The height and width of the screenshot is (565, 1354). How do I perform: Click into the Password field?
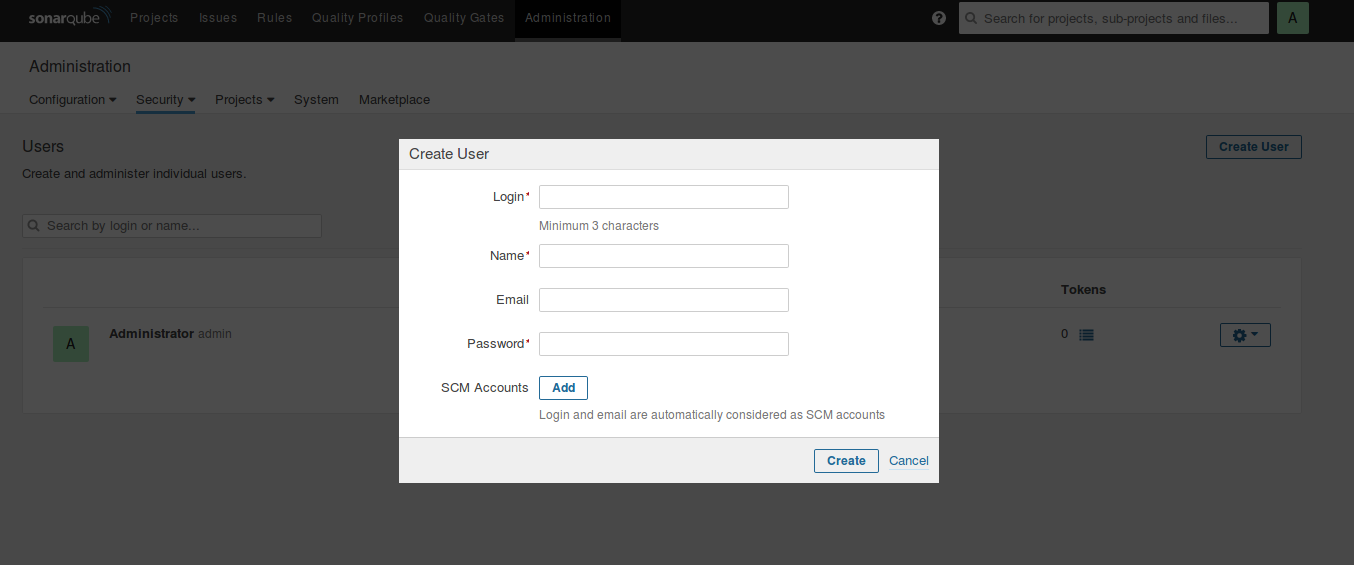click(x=664, y=344)
